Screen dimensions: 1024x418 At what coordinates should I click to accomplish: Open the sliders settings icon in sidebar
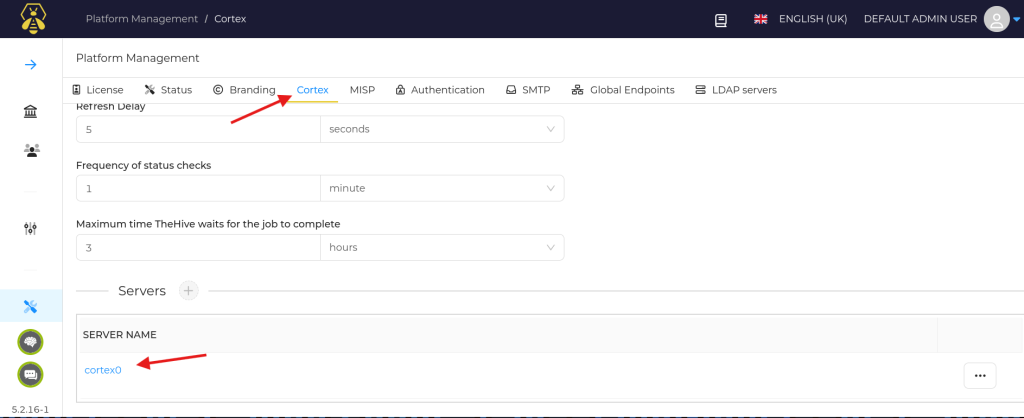pyautogui.click(x=31, y=229)
